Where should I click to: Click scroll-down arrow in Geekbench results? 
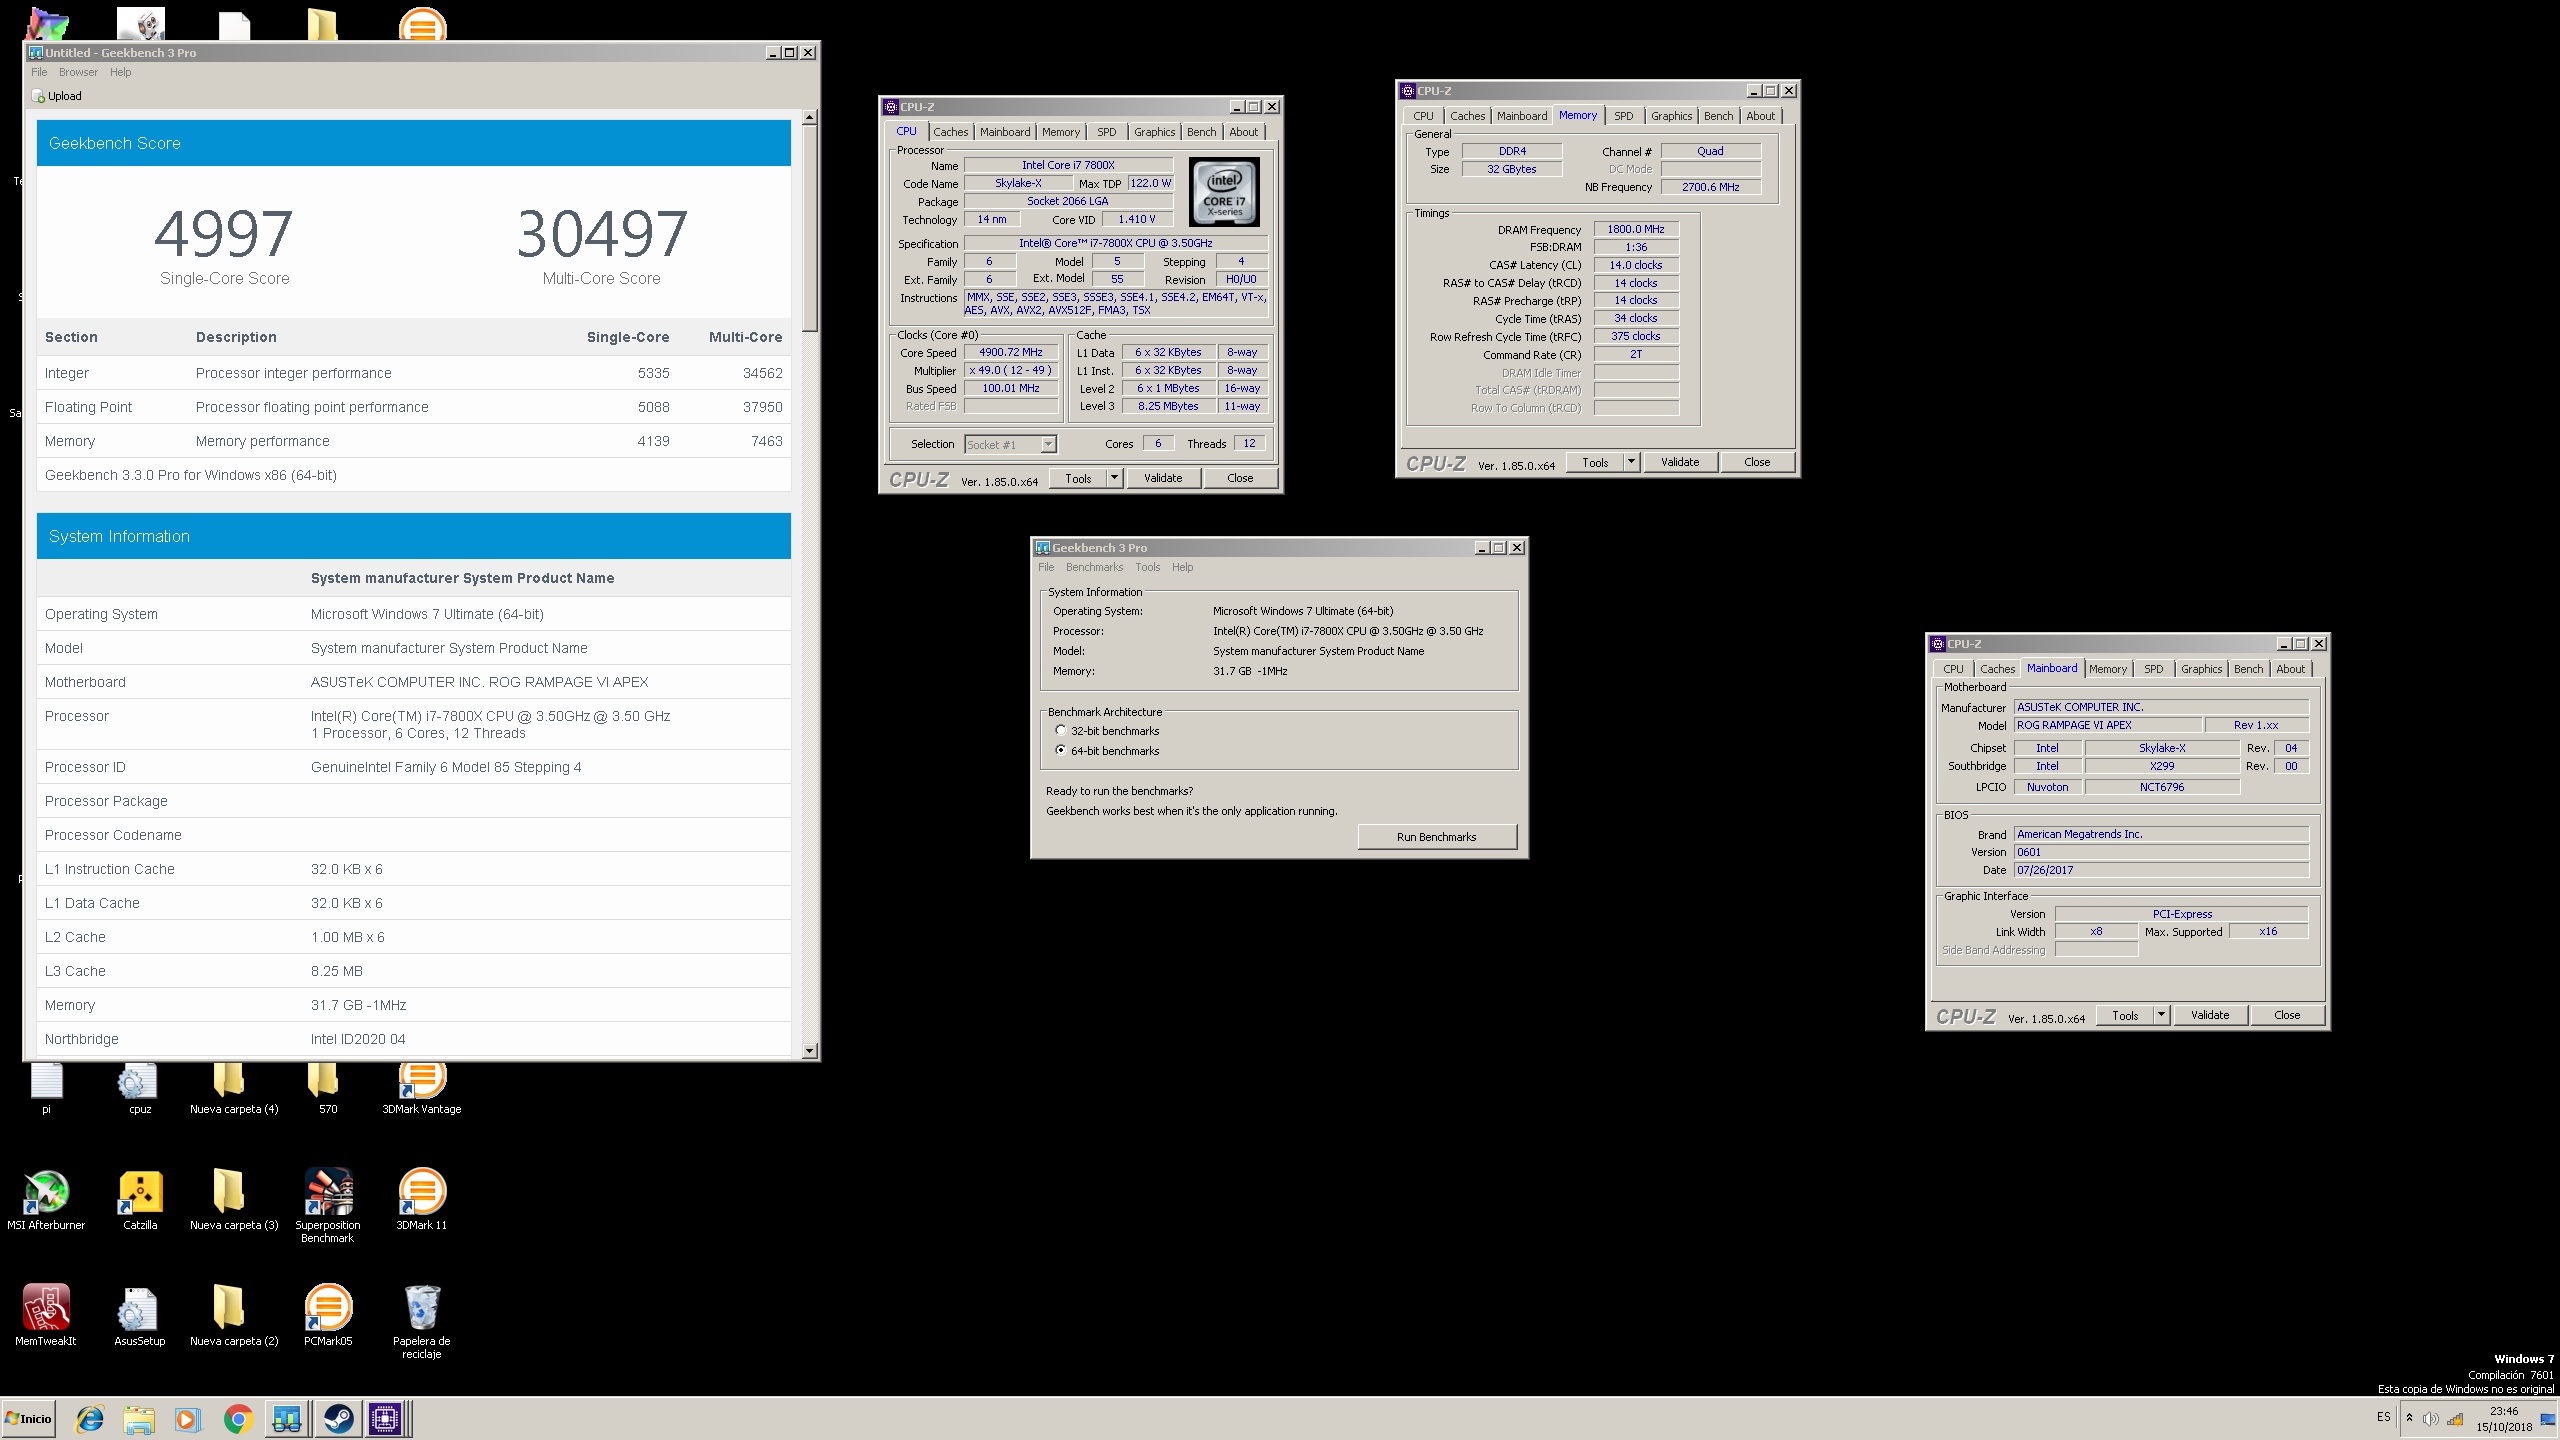click(810, 1051)
